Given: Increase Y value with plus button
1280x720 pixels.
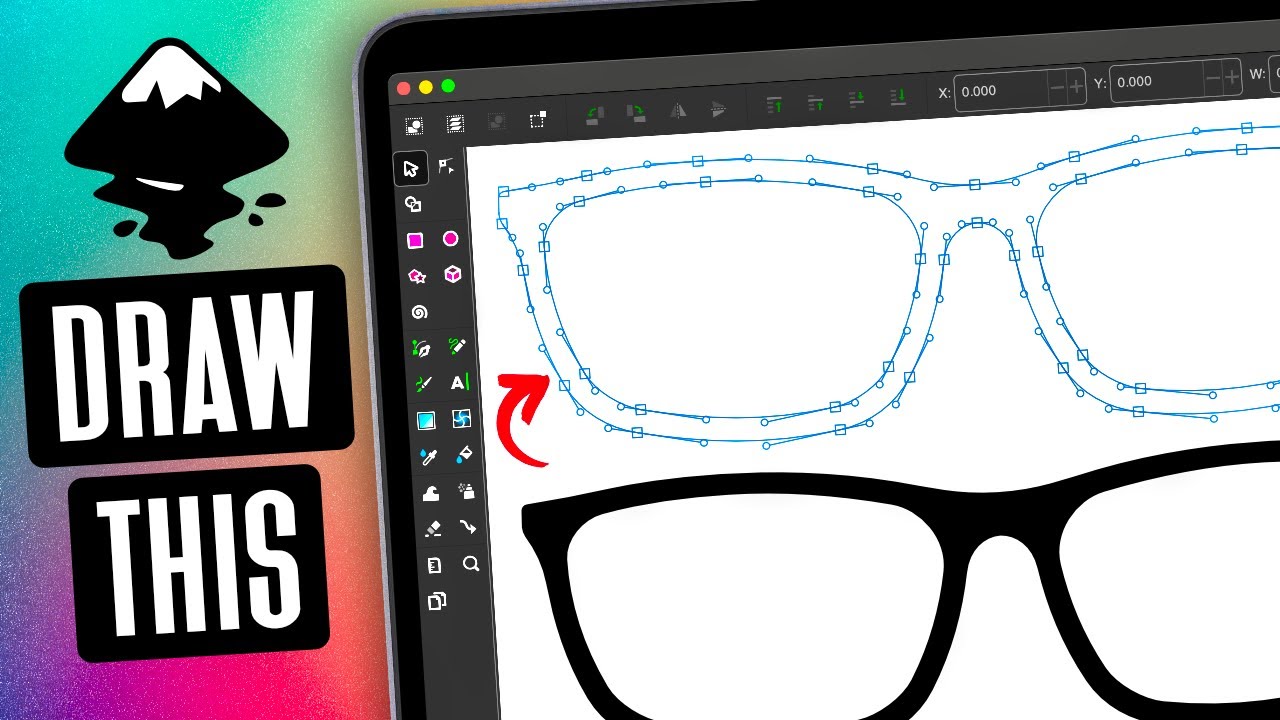Looking at the screenshot, I should (1230, 76).
